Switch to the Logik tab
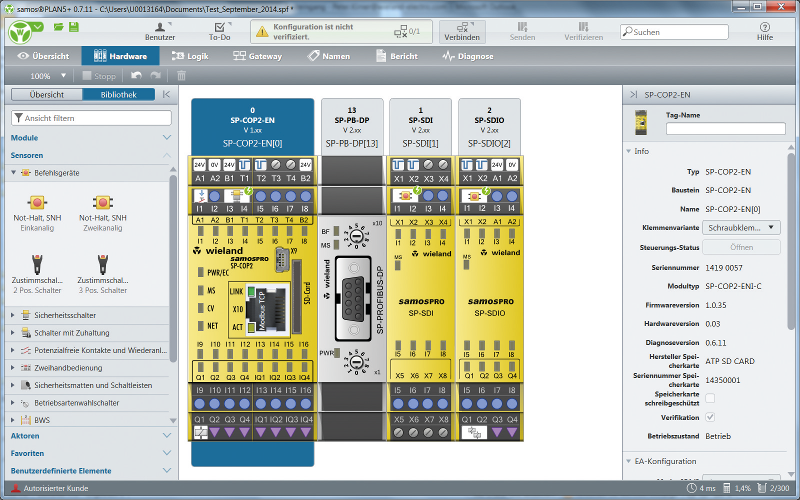The image size is (800, 500). pos(190,56)
